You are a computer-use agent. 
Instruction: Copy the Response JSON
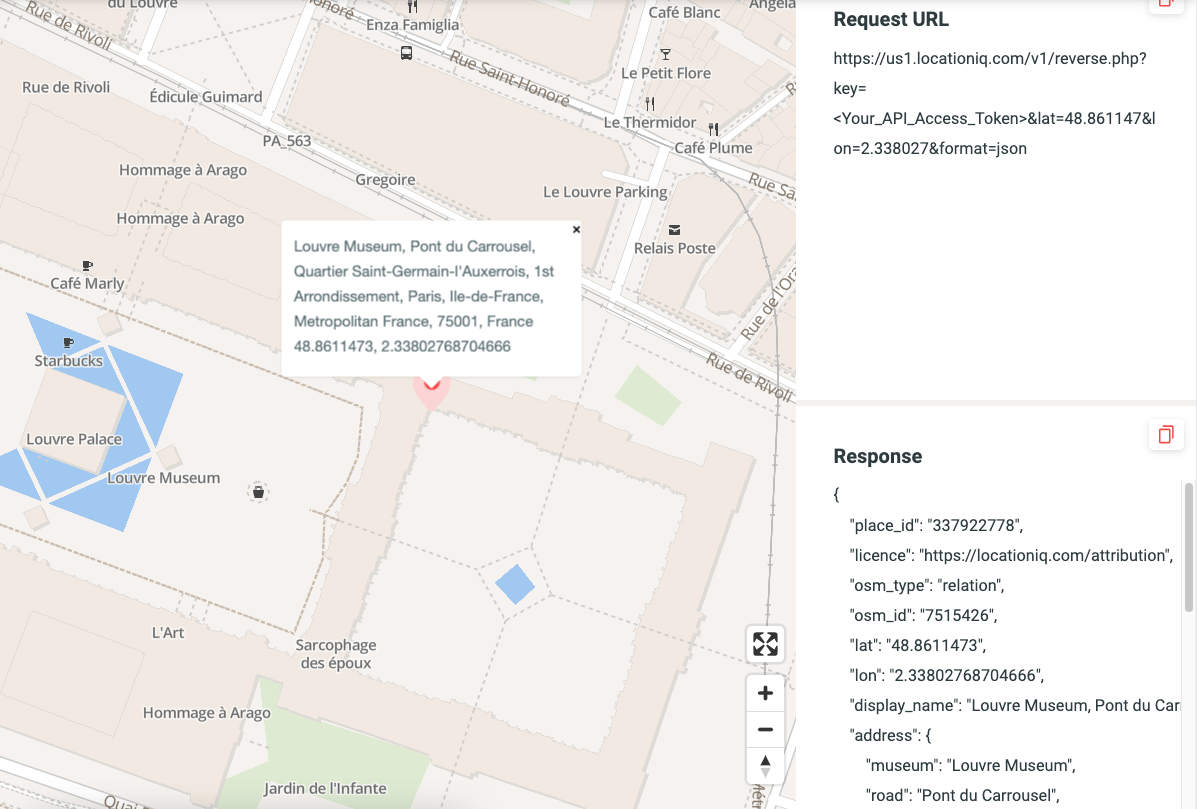[x=1166, y=434]
